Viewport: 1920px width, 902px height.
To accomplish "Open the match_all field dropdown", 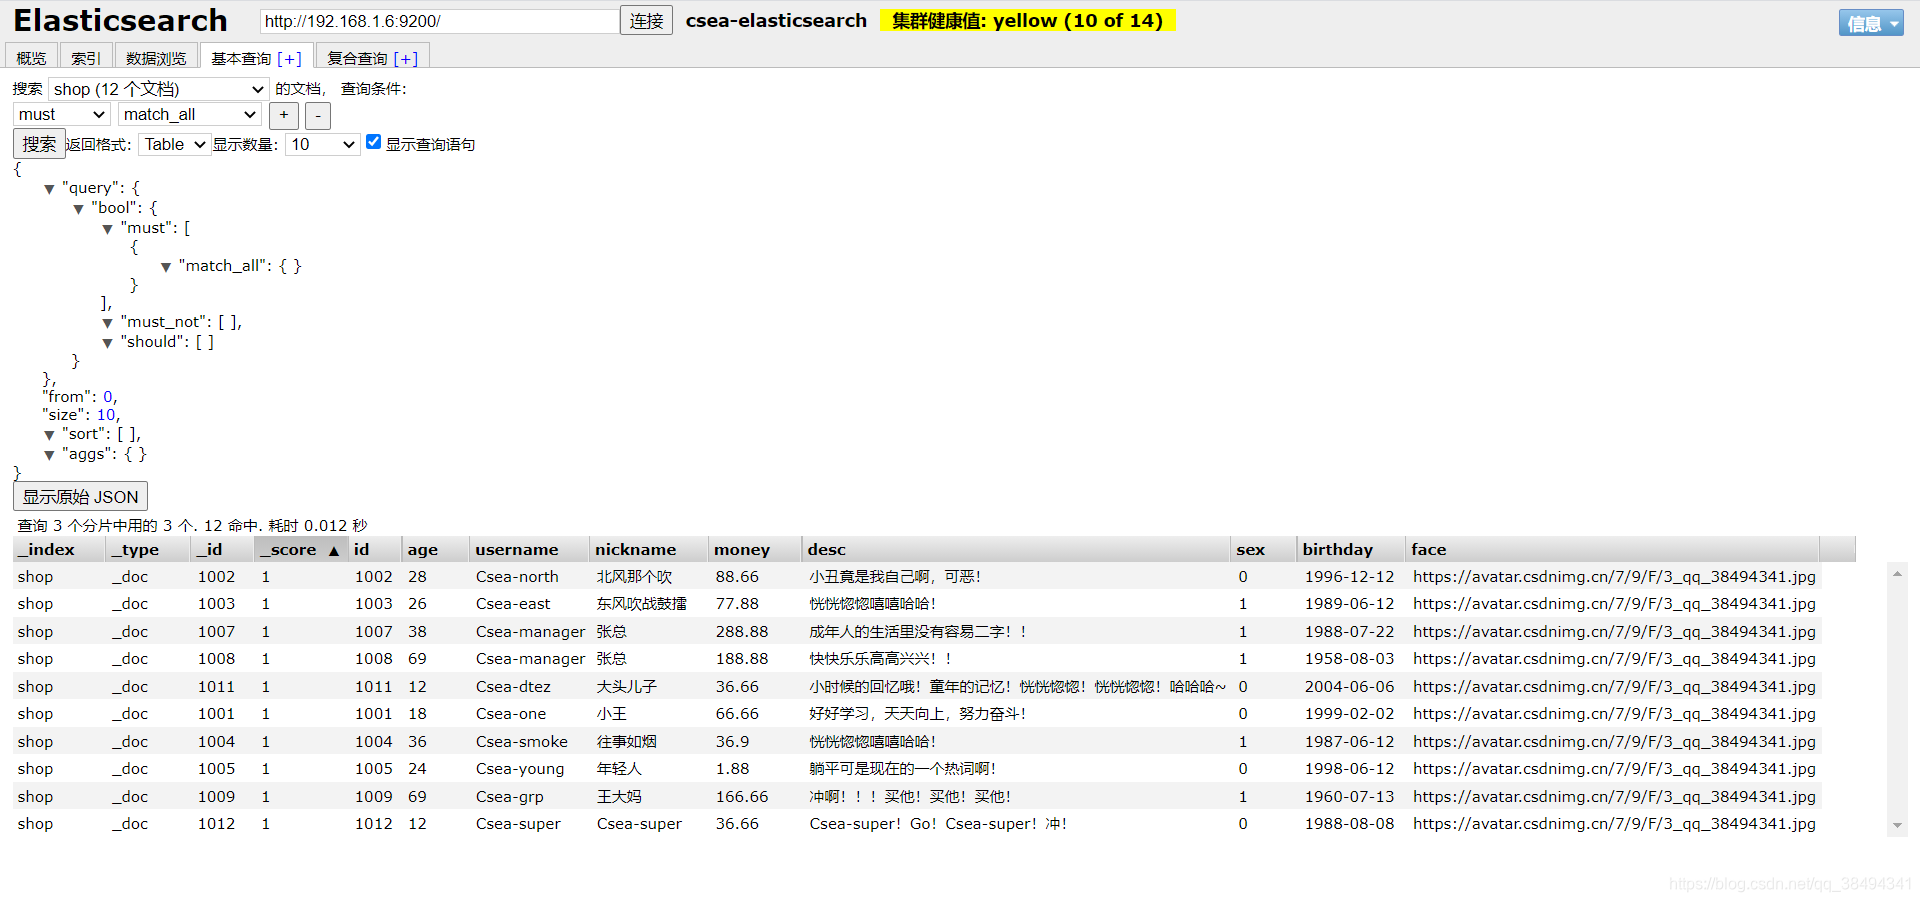I will point(190,115).
